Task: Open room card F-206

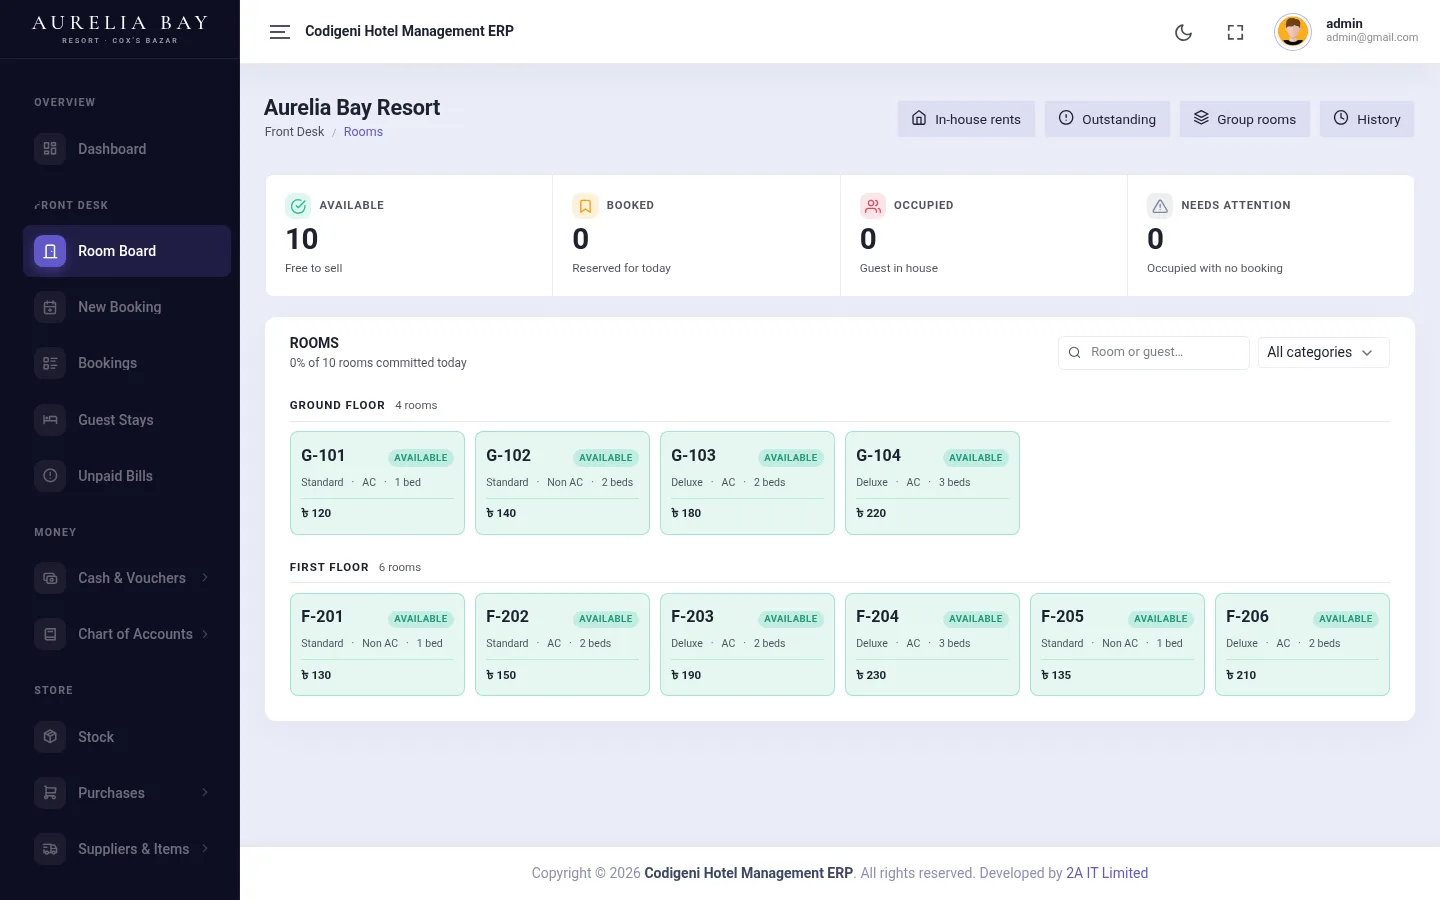Action: click(x=1302, y=644)
